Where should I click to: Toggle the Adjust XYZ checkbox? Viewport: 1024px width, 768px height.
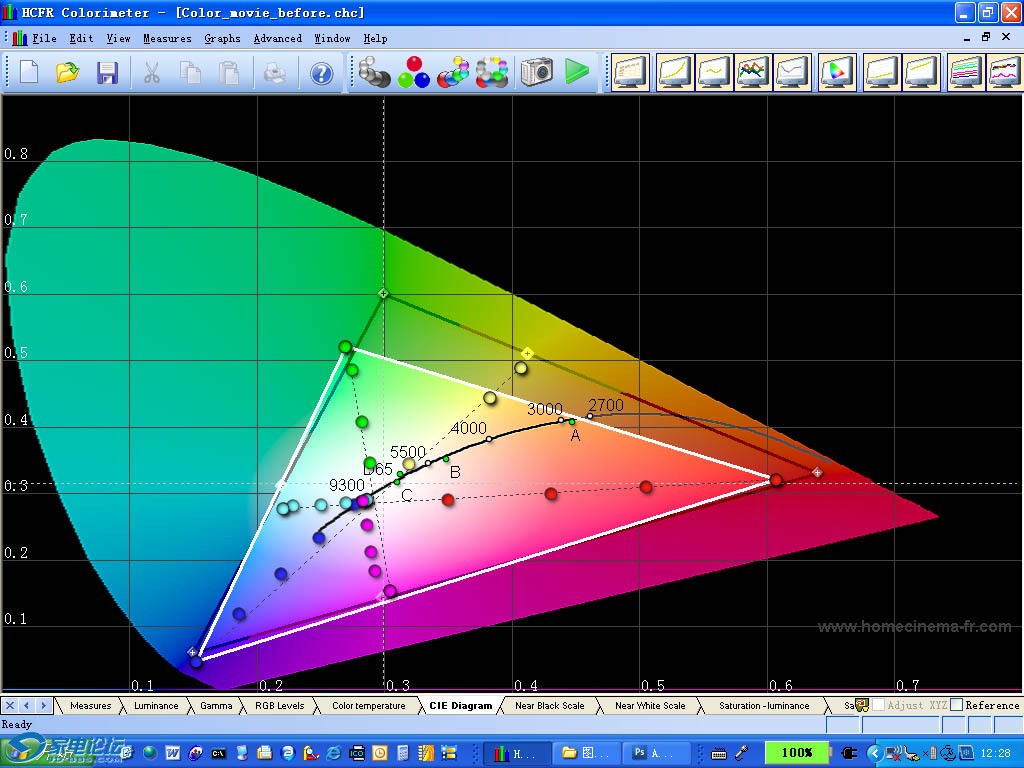(x=878, y=705)
